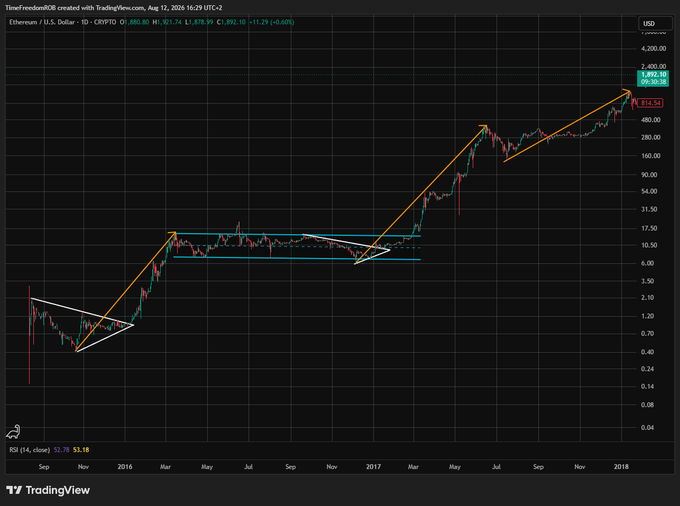The height and width of the screenshot is (506, 680).
Task: Click the RSI value 53.18
Action: point(81,450)
